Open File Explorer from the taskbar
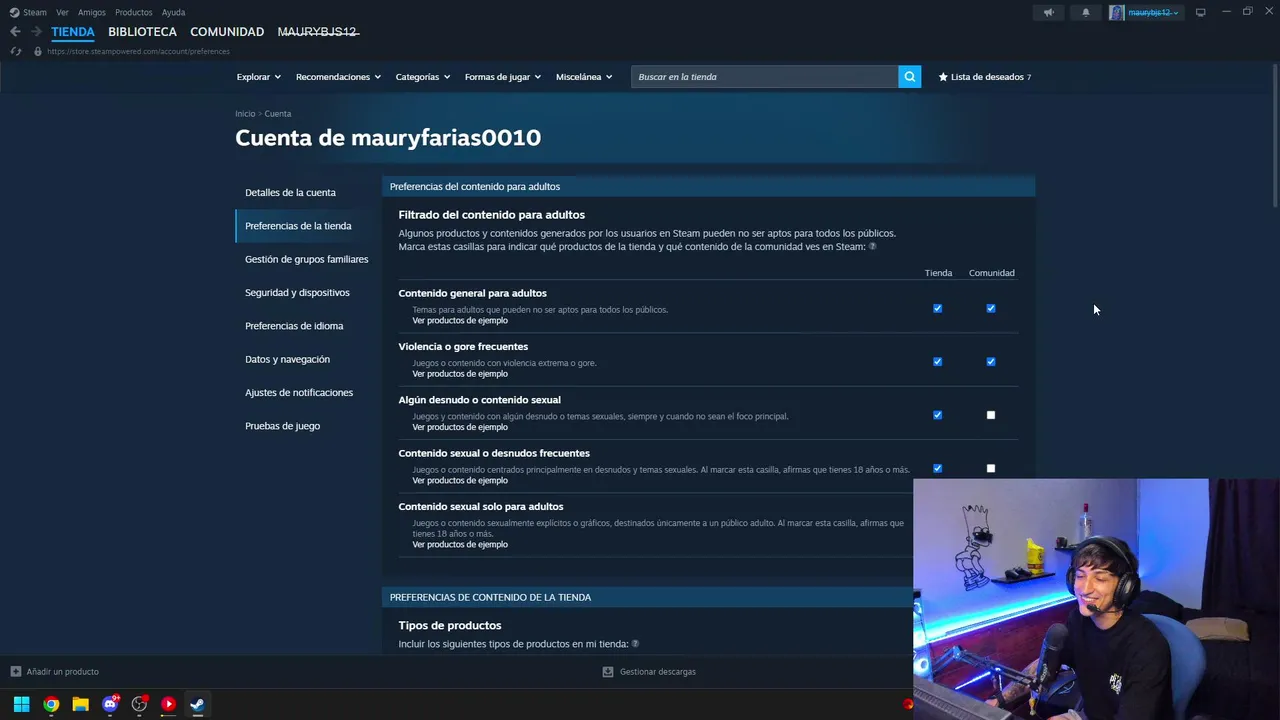 pos(80,704)
